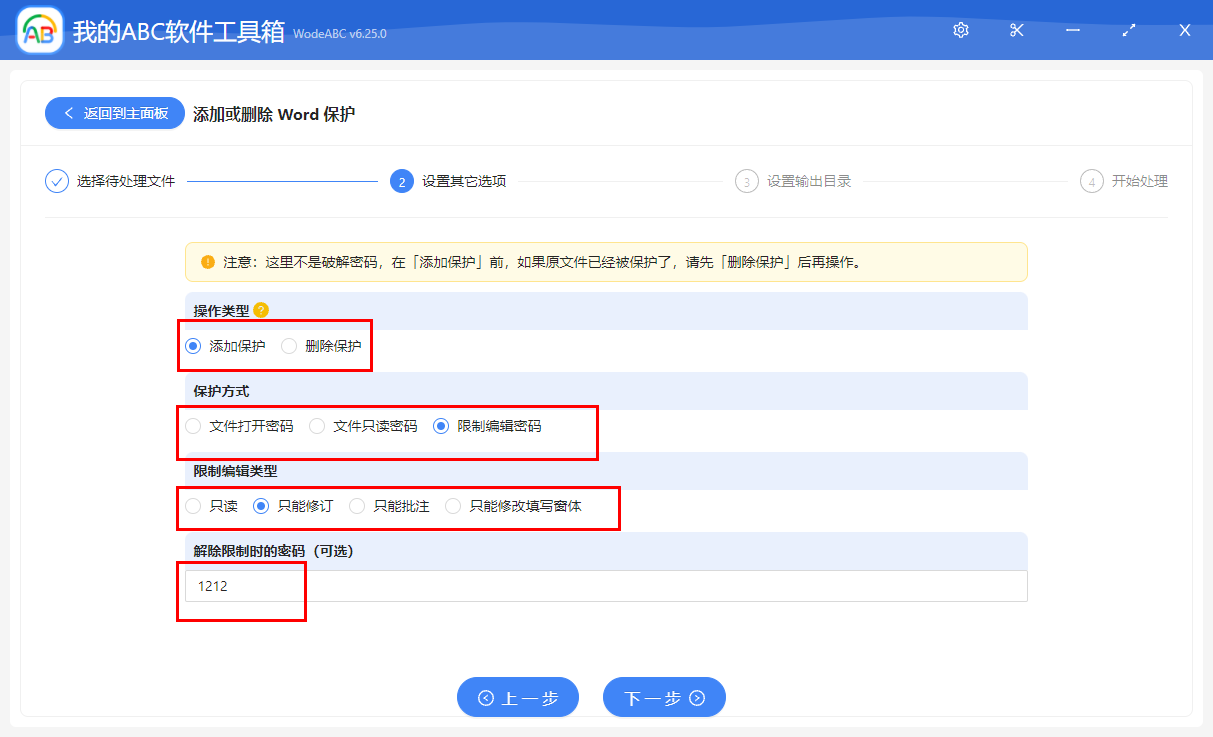Screen dimensions: 1213x737
Task: Click 返回到主面板 to go back
Action: 114,113
